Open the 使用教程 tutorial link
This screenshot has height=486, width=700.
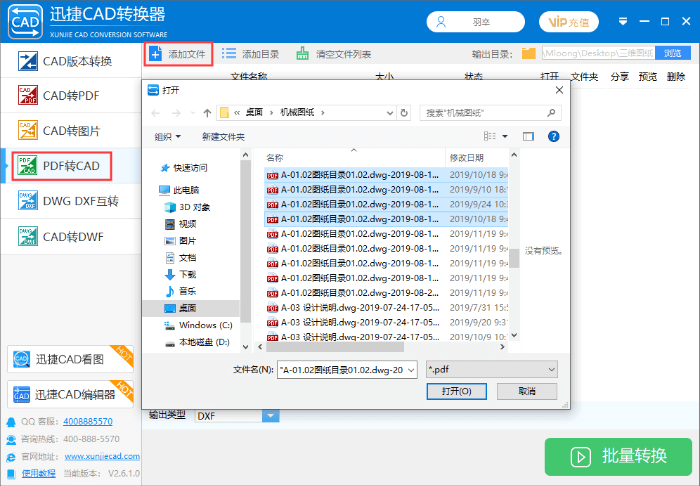click(39, 473)
